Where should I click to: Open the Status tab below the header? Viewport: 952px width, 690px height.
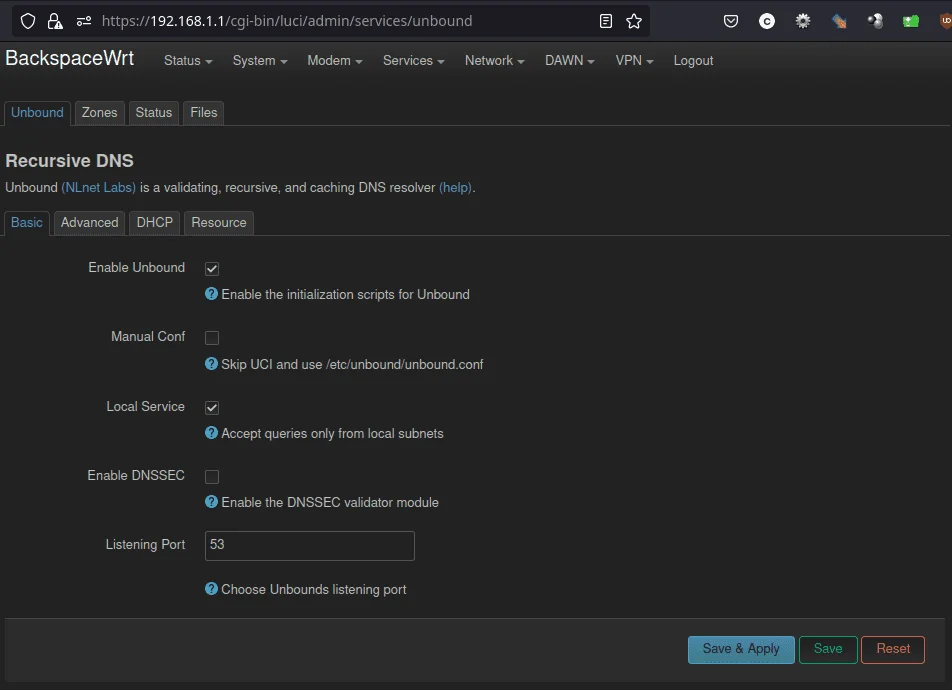(154, 113)
